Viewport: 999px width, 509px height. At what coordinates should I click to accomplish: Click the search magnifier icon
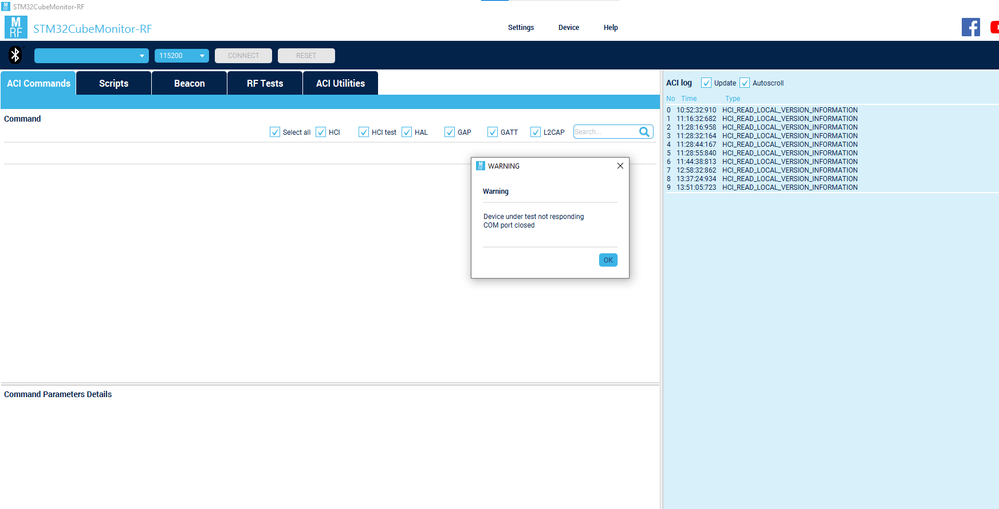click(644, 132)
